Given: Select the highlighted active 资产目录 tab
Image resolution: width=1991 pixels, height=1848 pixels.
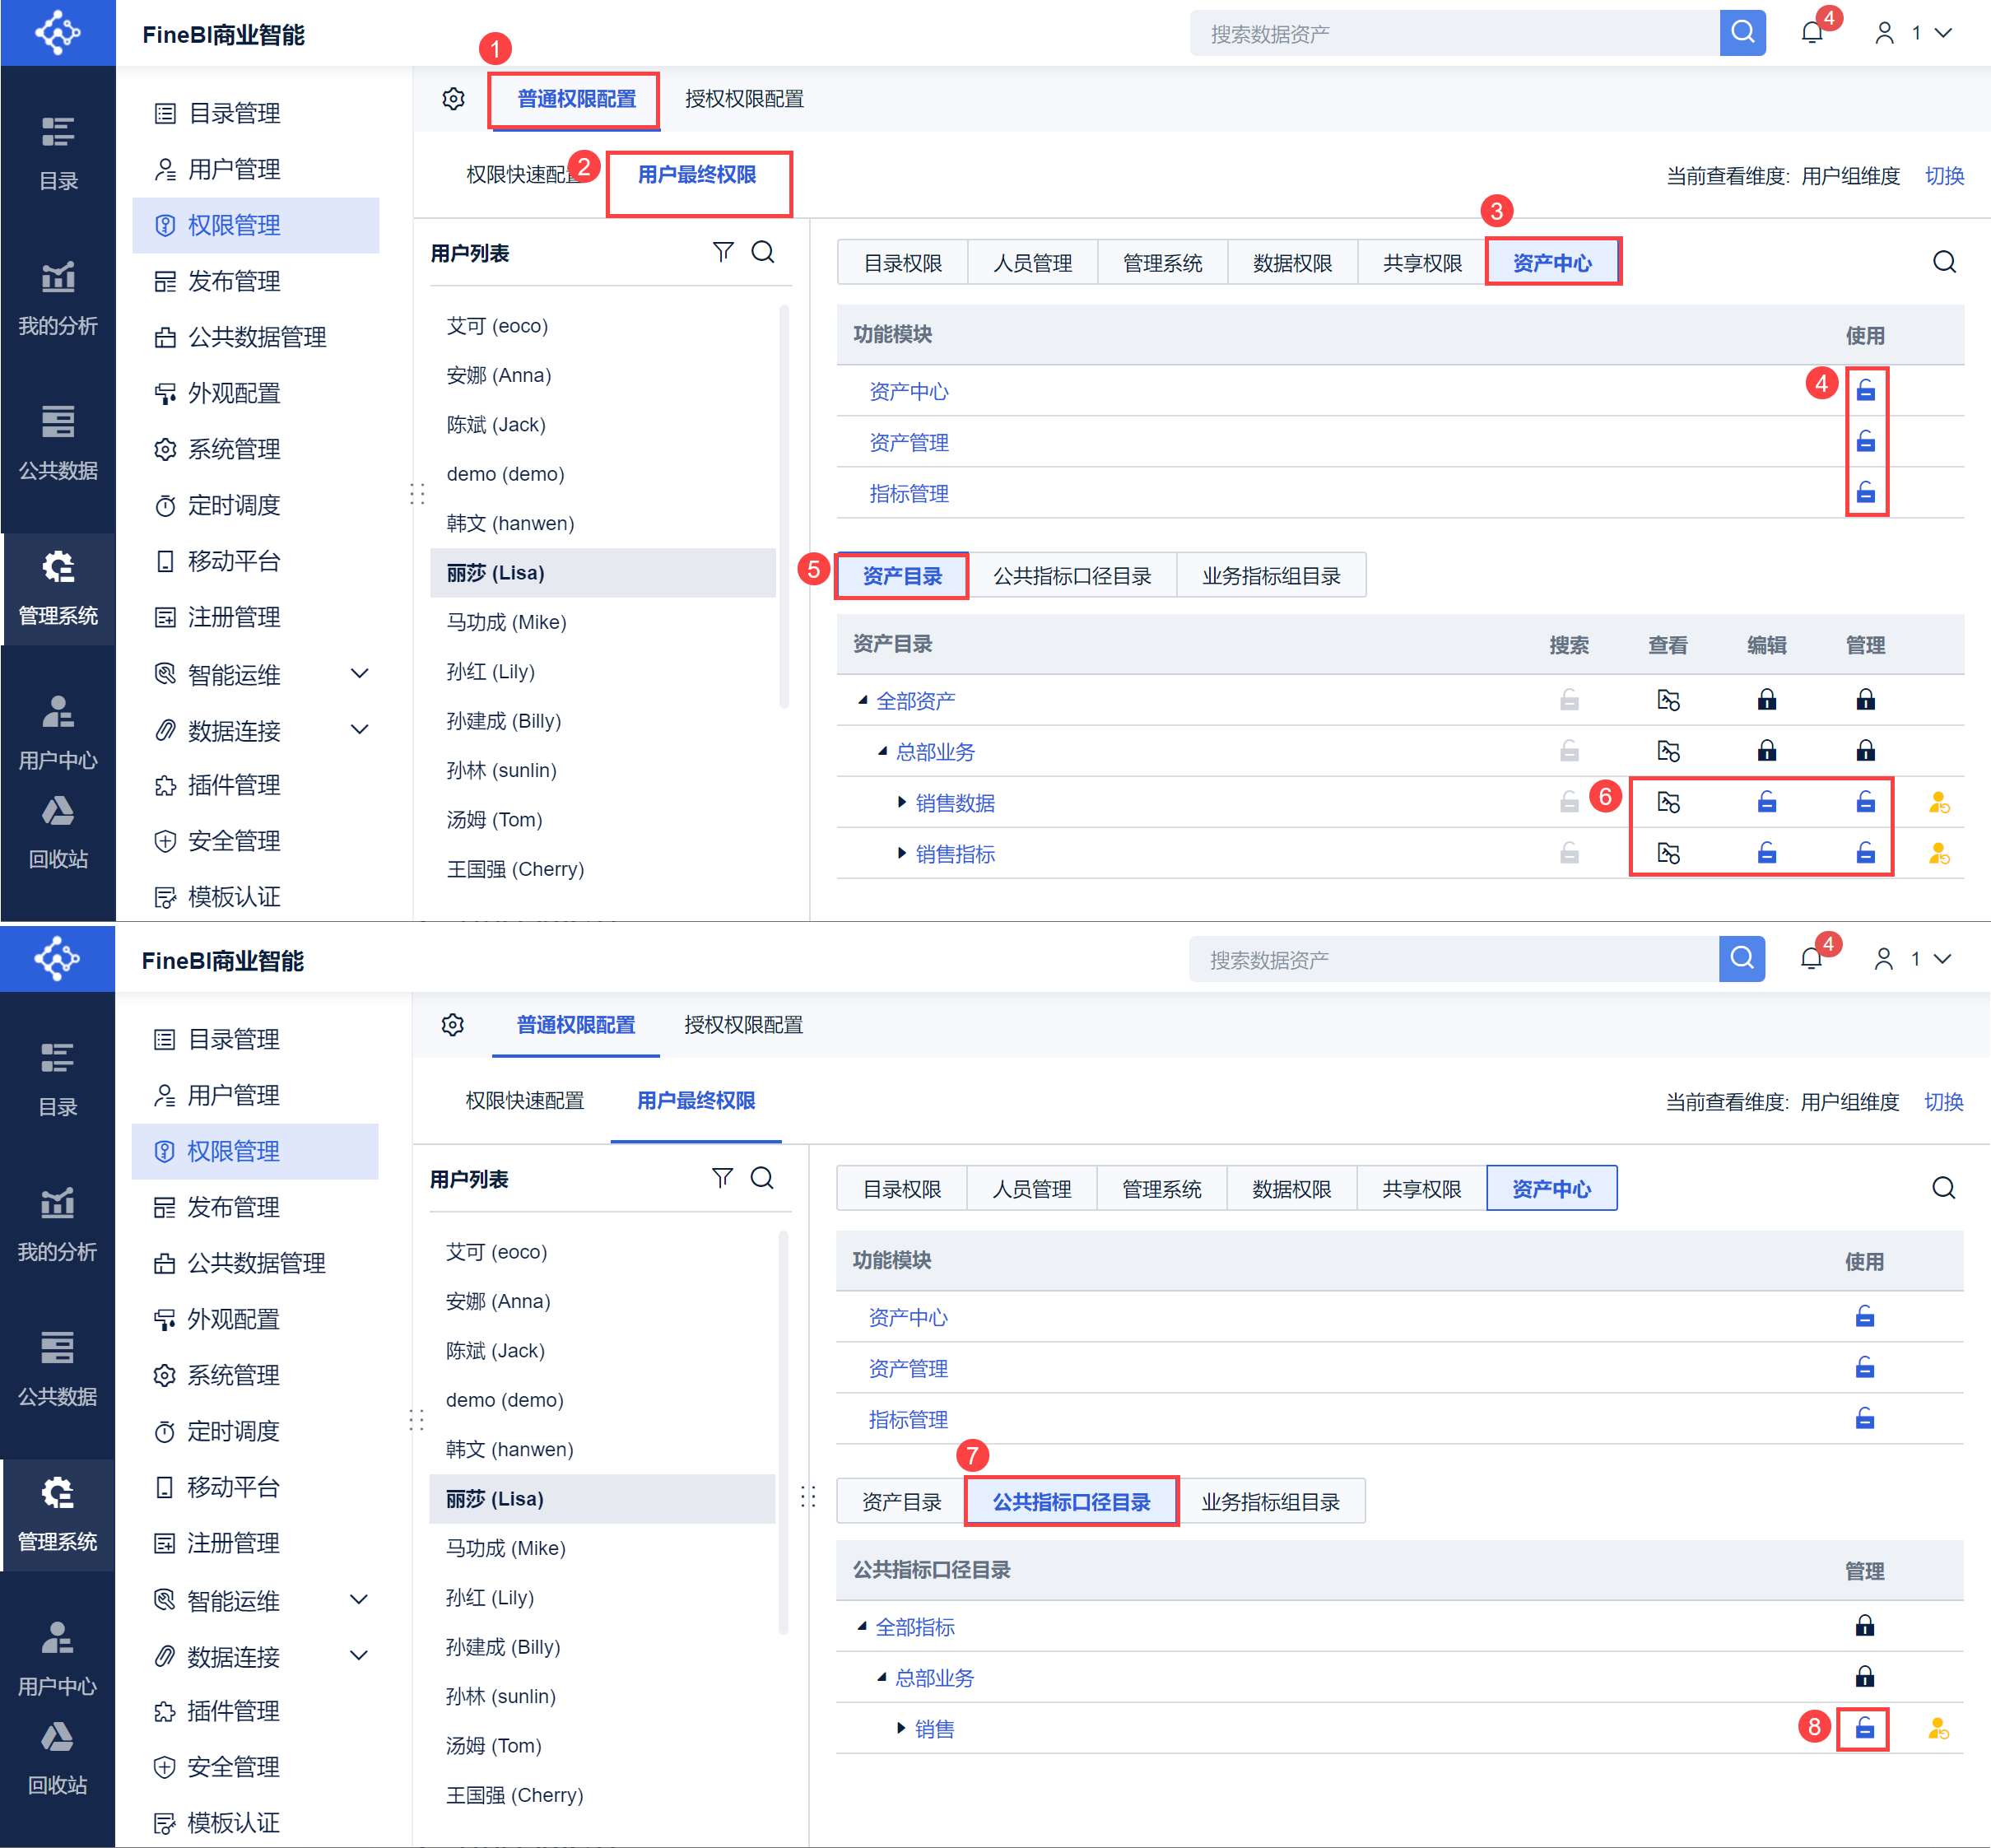Looking at the screenshot, I should [x=902, y=576].
